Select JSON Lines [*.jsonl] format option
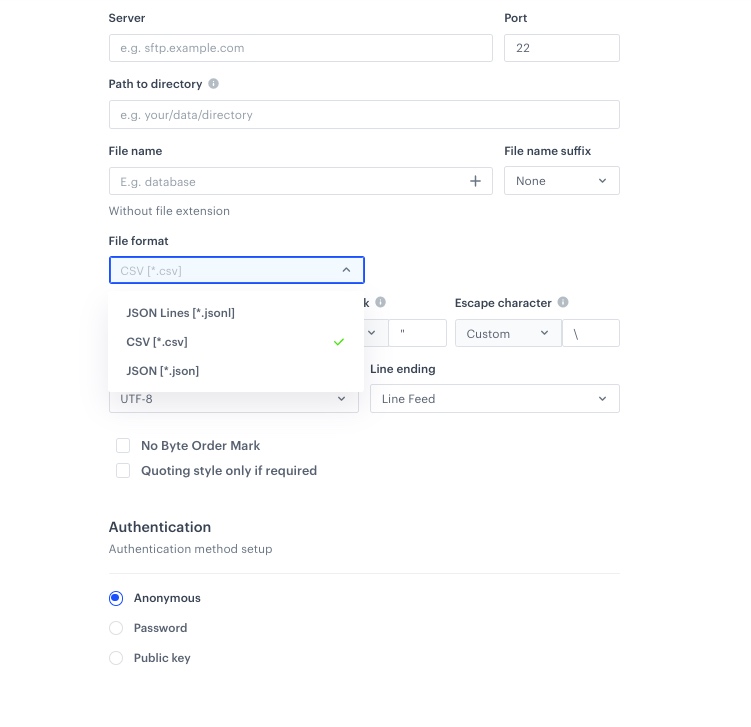 tap(180, 313)
